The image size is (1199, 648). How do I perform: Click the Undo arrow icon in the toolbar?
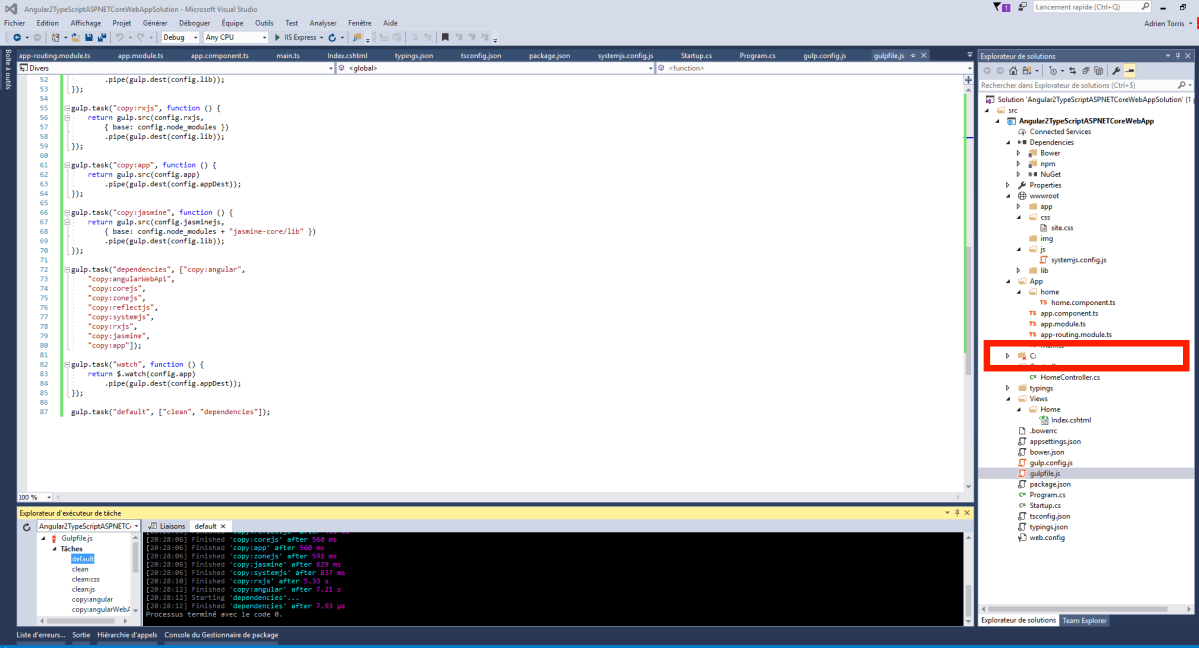click(120, 37)
